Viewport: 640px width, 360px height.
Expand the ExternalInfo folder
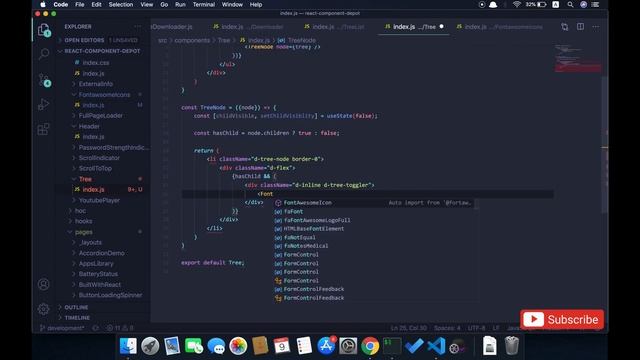[96, 84]
